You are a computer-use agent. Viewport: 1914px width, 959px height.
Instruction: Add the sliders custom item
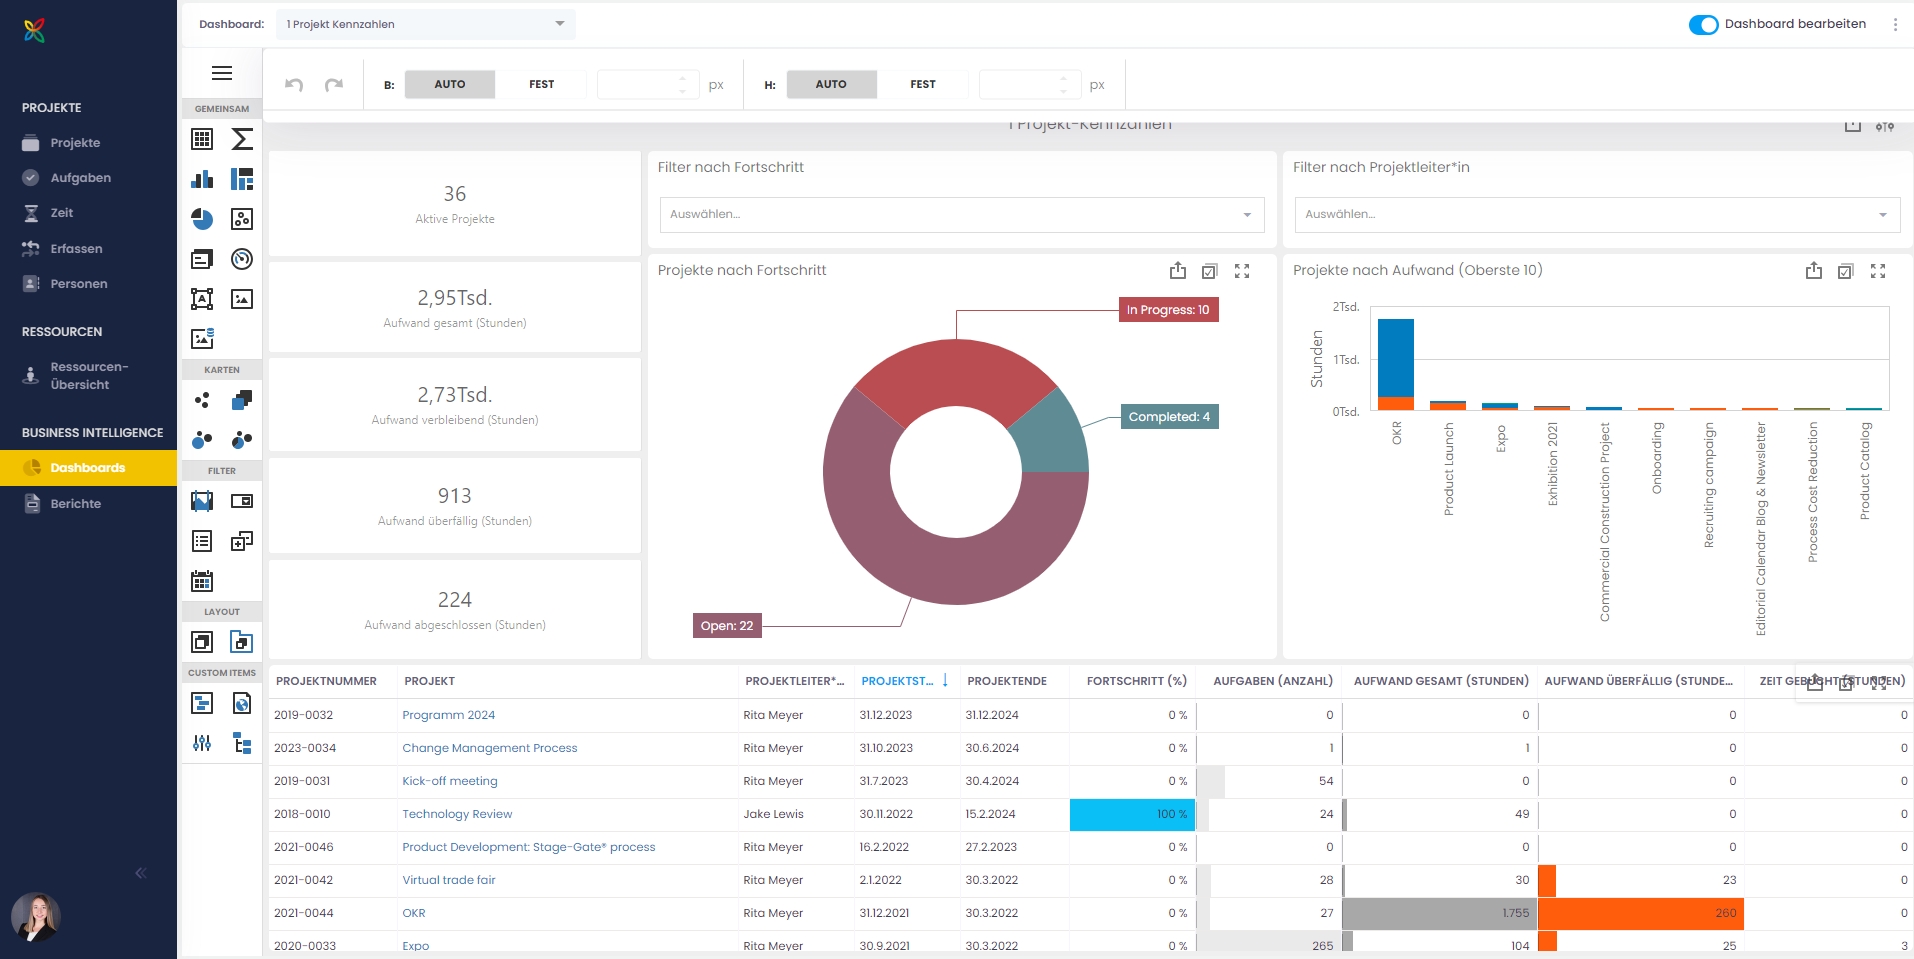[202, 743]
